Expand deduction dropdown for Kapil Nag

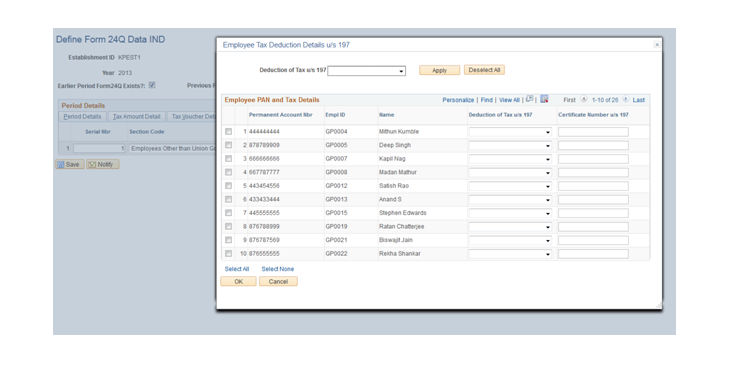coord(510,159)
